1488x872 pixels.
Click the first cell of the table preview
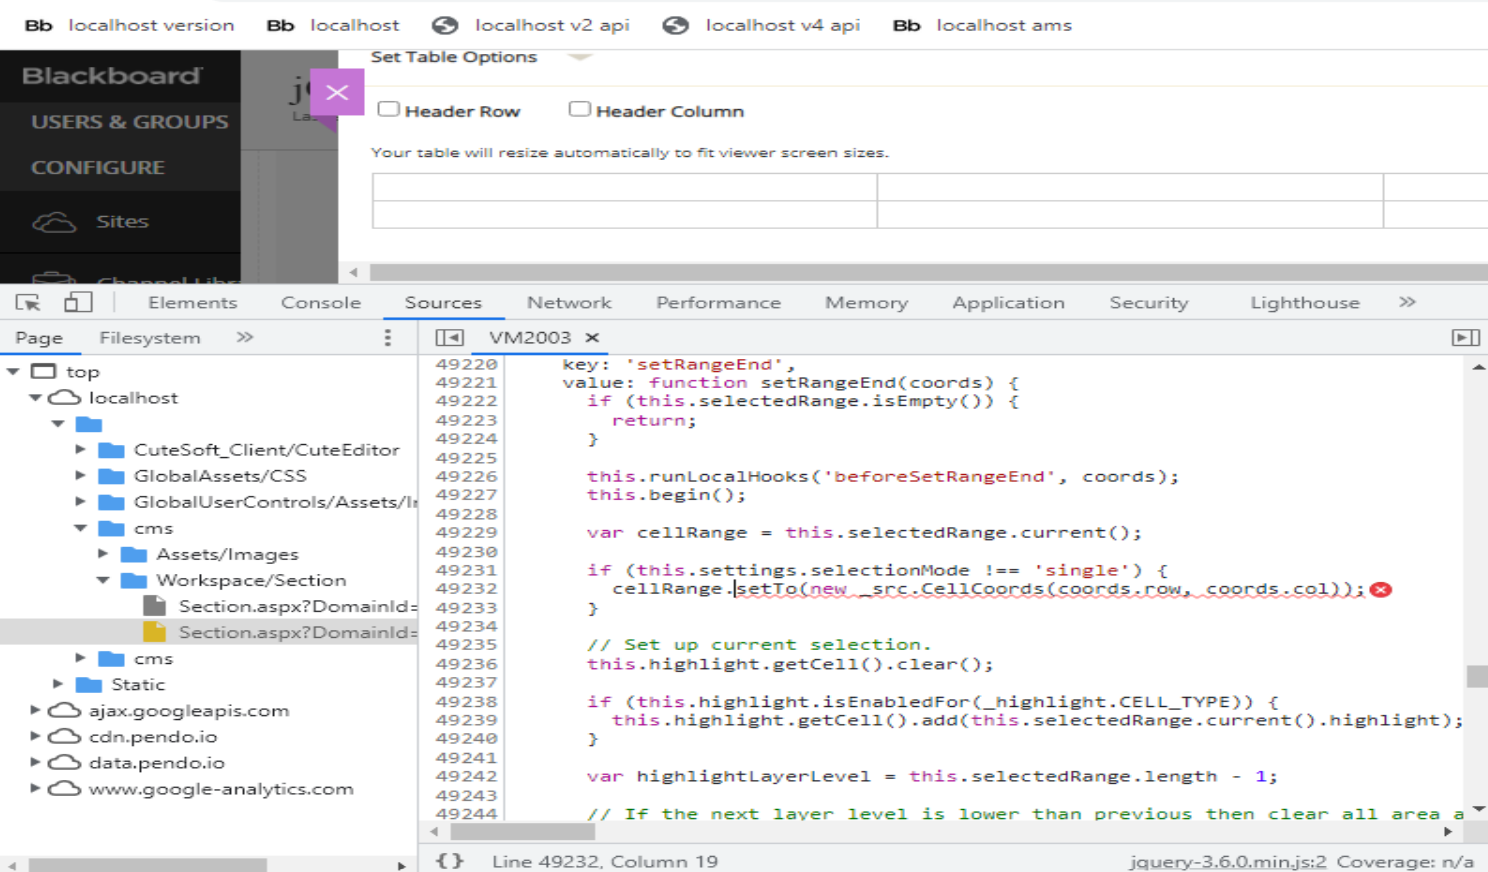coord(625,187)
